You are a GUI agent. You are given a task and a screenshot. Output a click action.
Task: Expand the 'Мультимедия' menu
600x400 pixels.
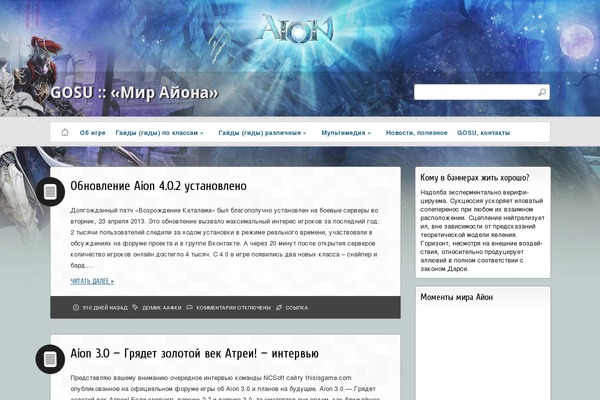tap(346, 133)
